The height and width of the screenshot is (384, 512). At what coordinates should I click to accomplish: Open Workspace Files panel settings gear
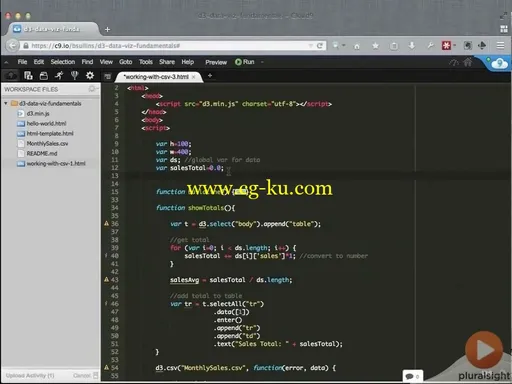[93, 89]
